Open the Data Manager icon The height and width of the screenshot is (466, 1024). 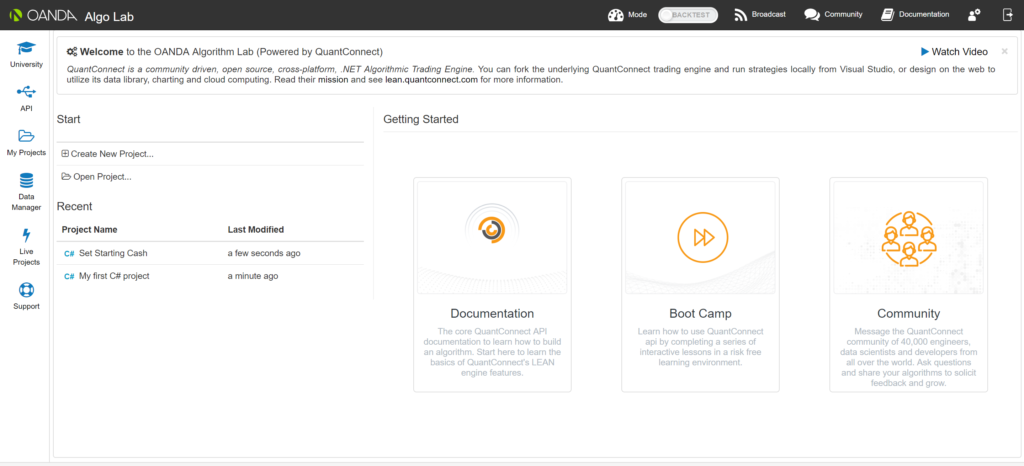coord(26,182)
